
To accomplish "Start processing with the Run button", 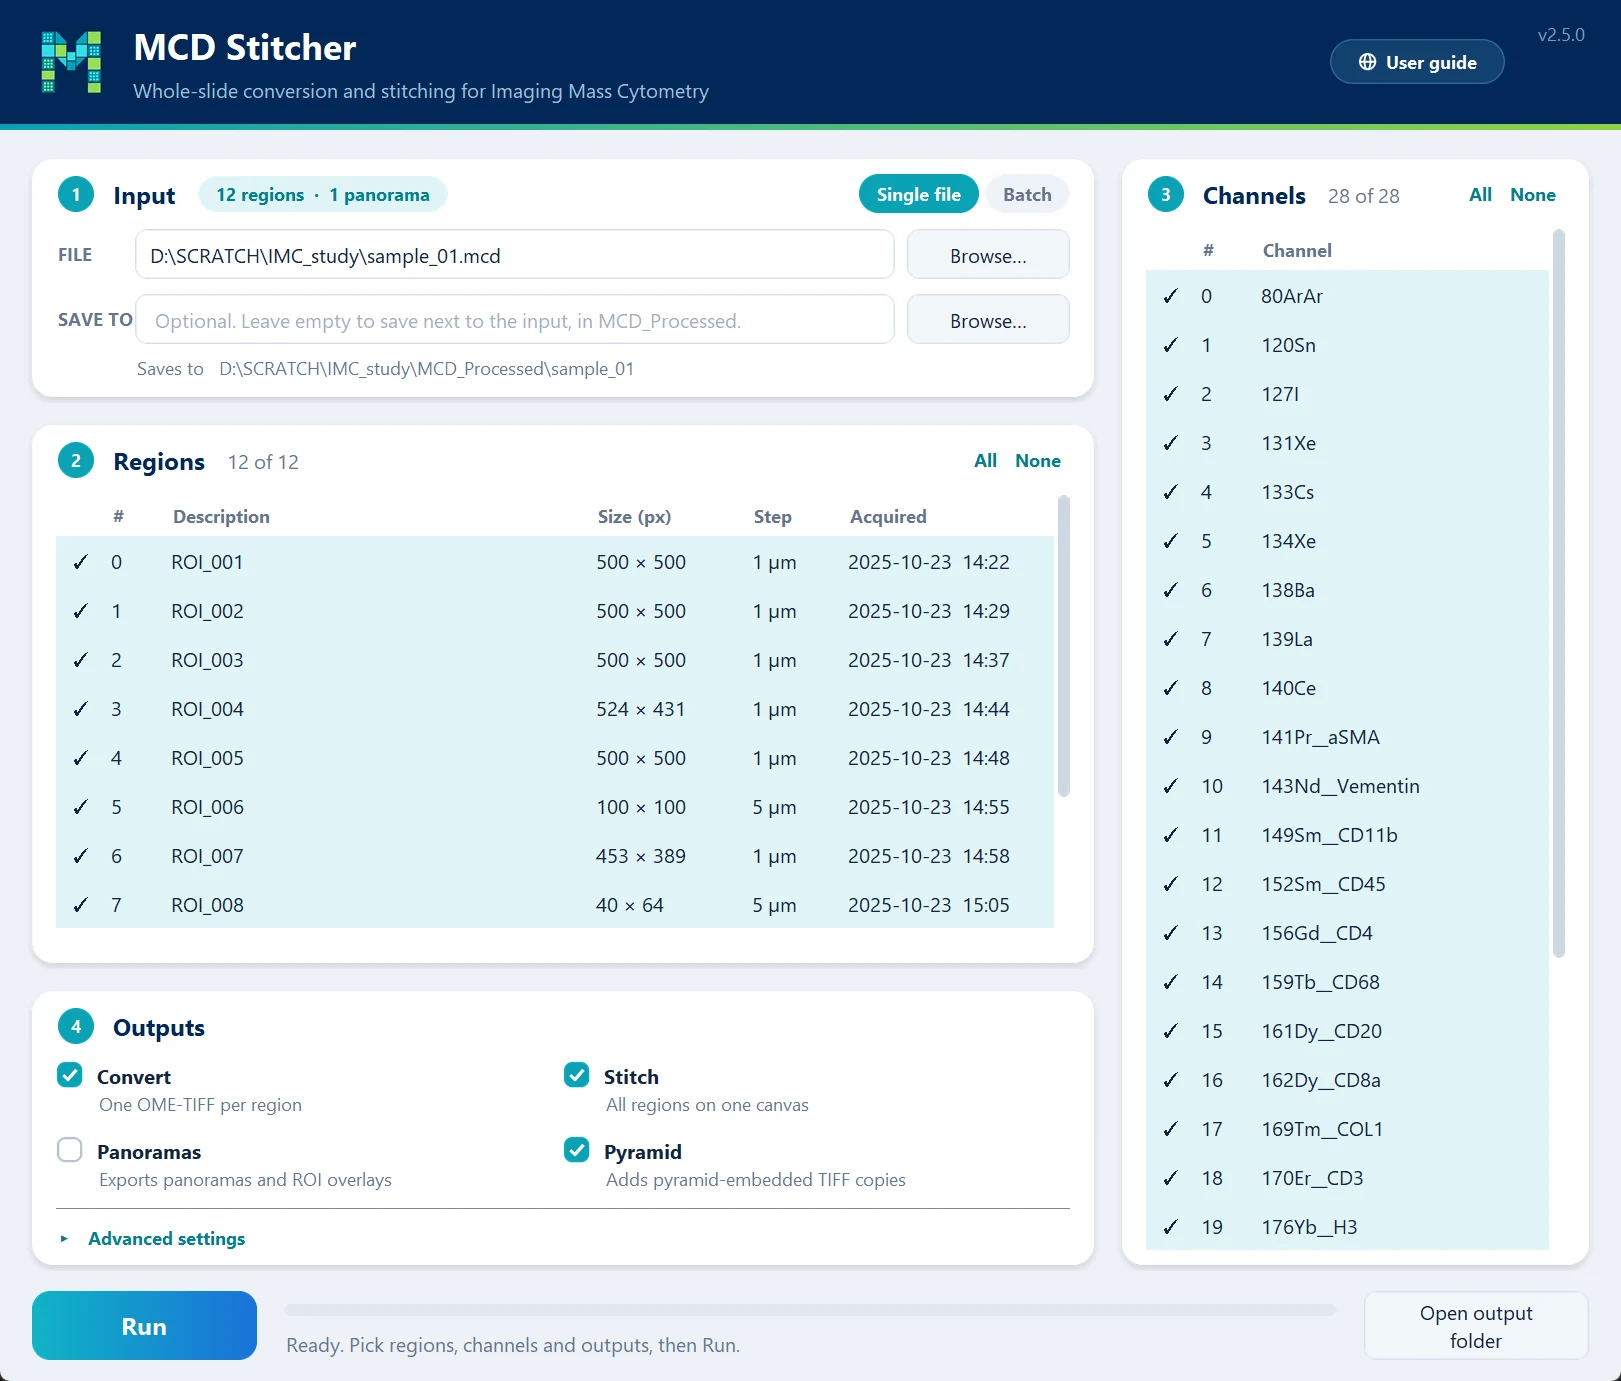I will [144, 1326].
